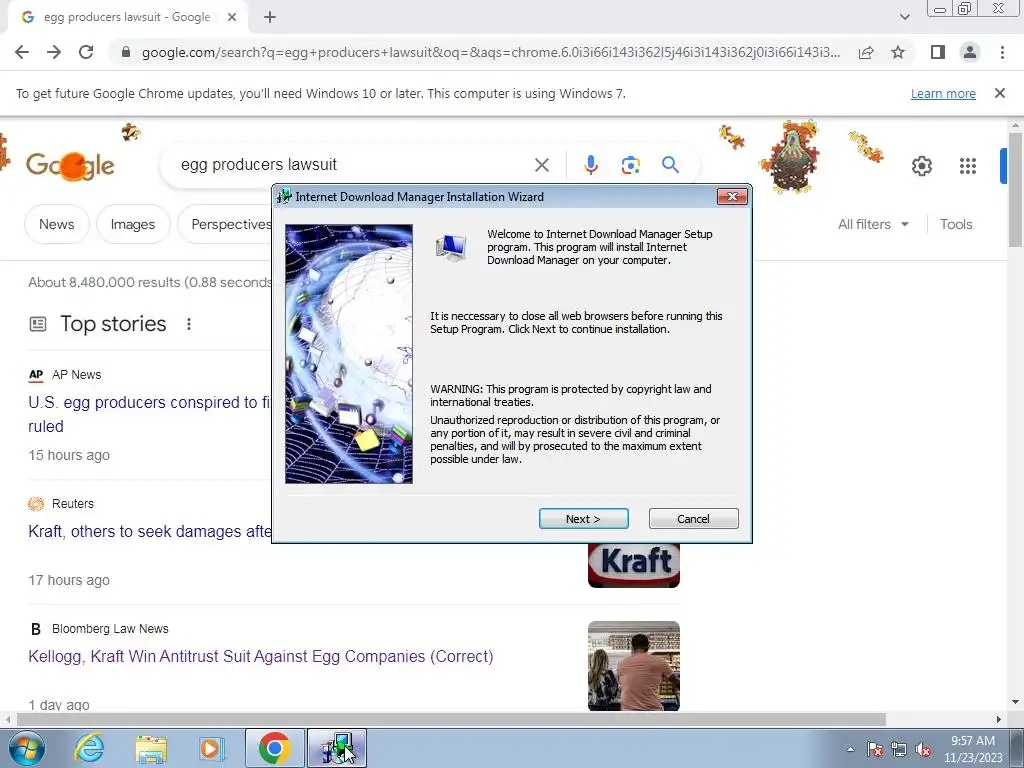Open search Tools
Image resolution: width=1024 pixels, height=768 pixels.
[956, 224]
